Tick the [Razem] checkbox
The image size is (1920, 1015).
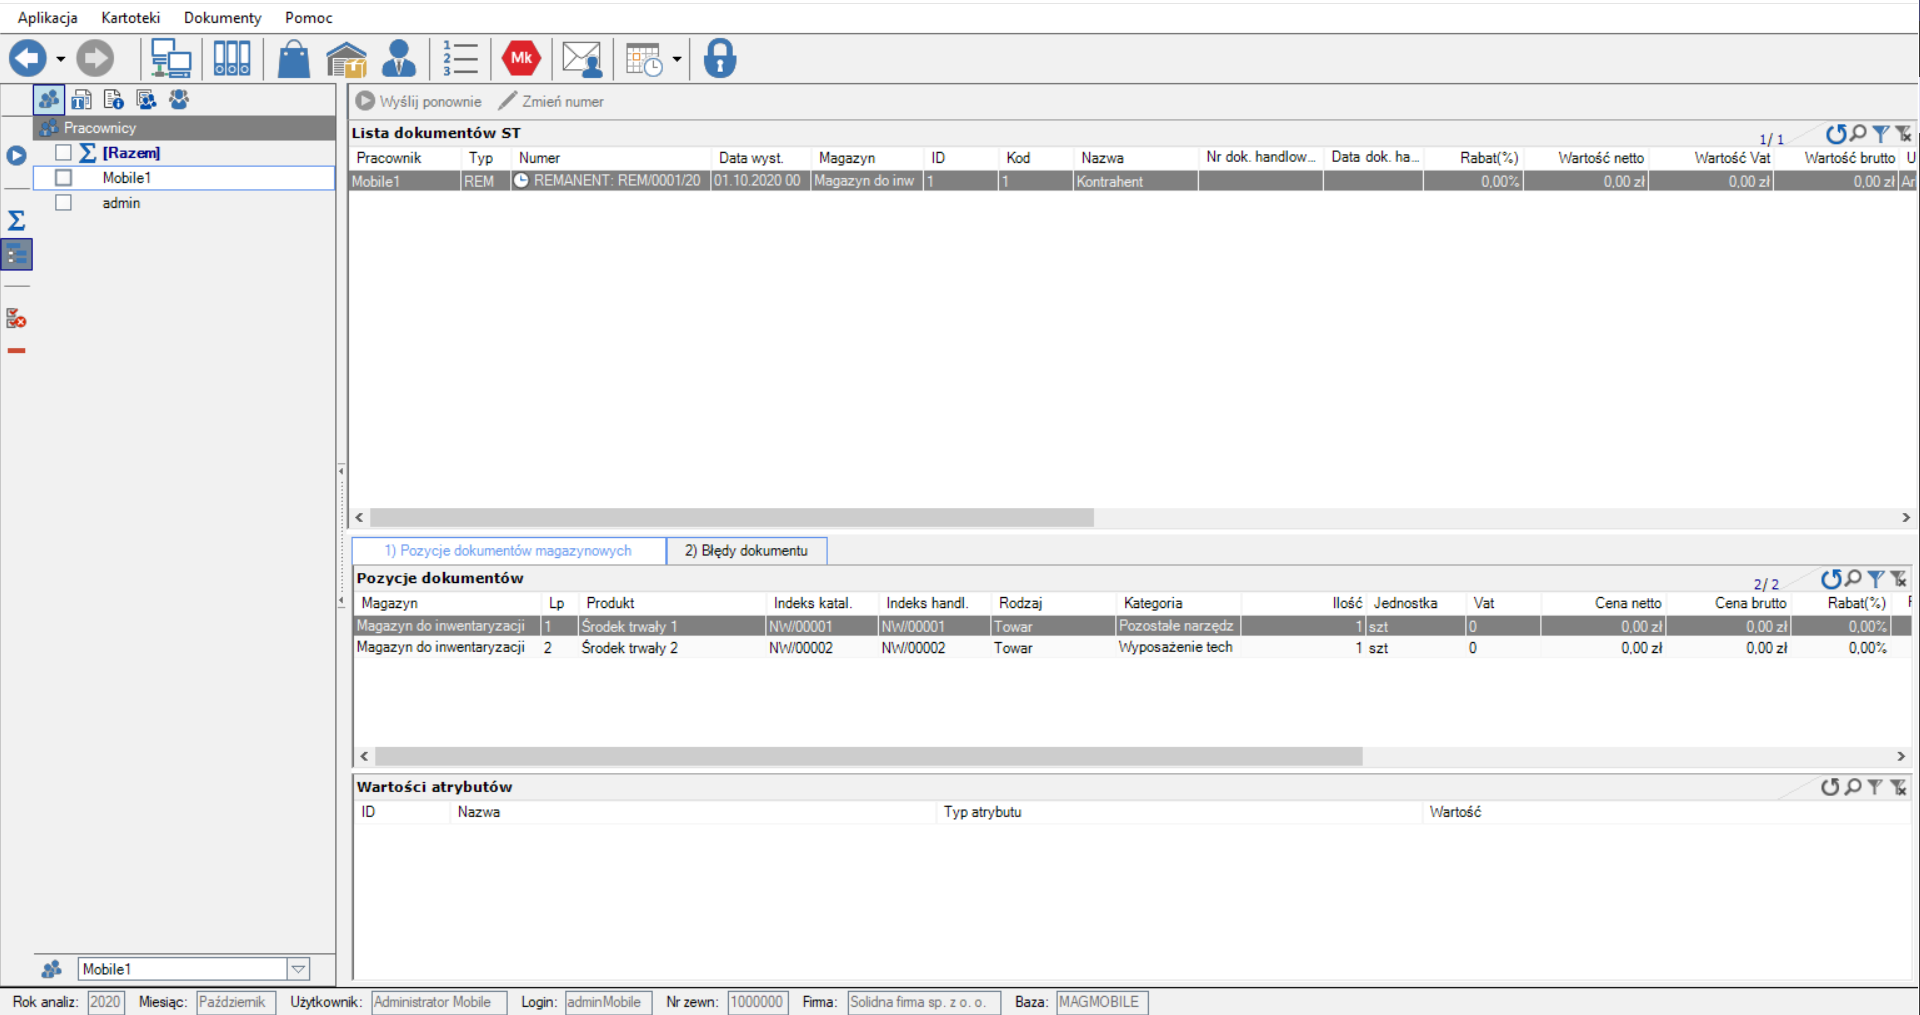pos(63,152)
